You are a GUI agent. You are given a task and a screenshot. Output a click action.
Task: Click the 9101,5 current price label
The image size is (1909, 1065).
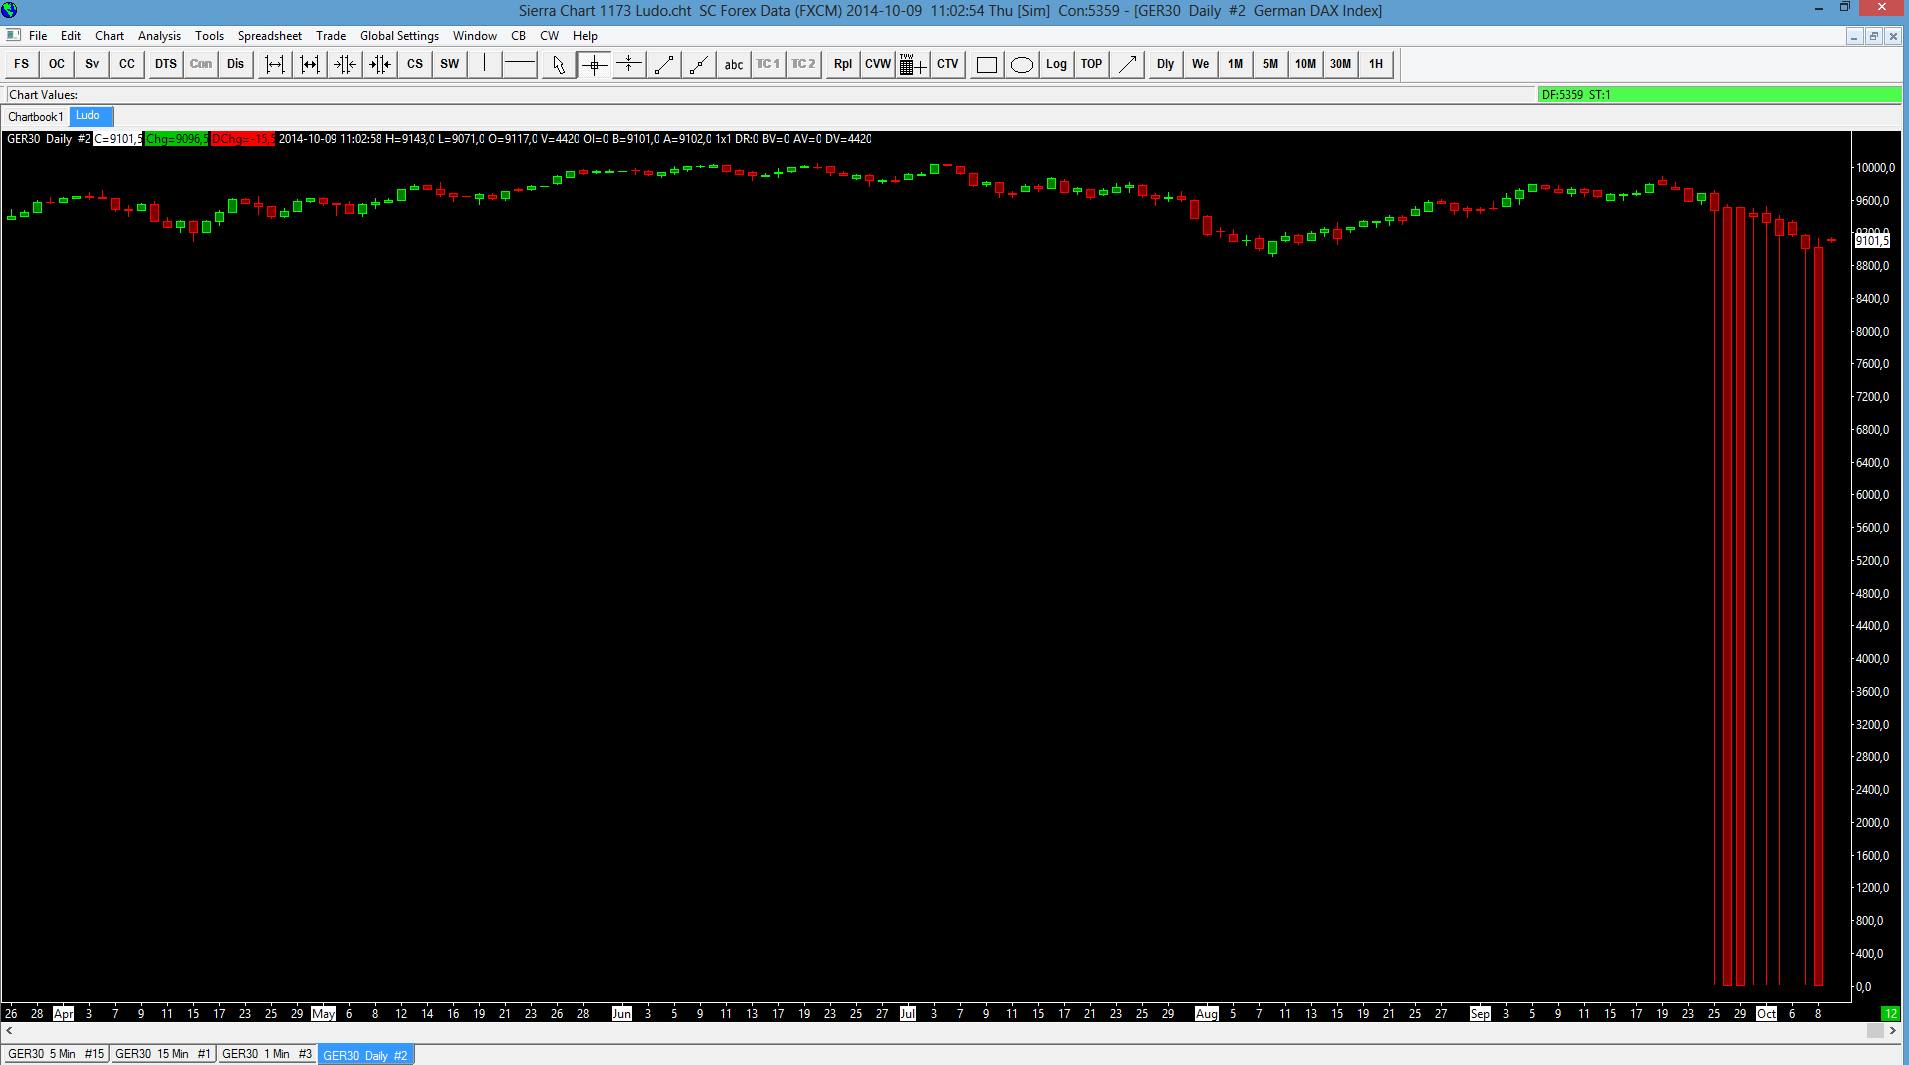(x=1872, y=240)
